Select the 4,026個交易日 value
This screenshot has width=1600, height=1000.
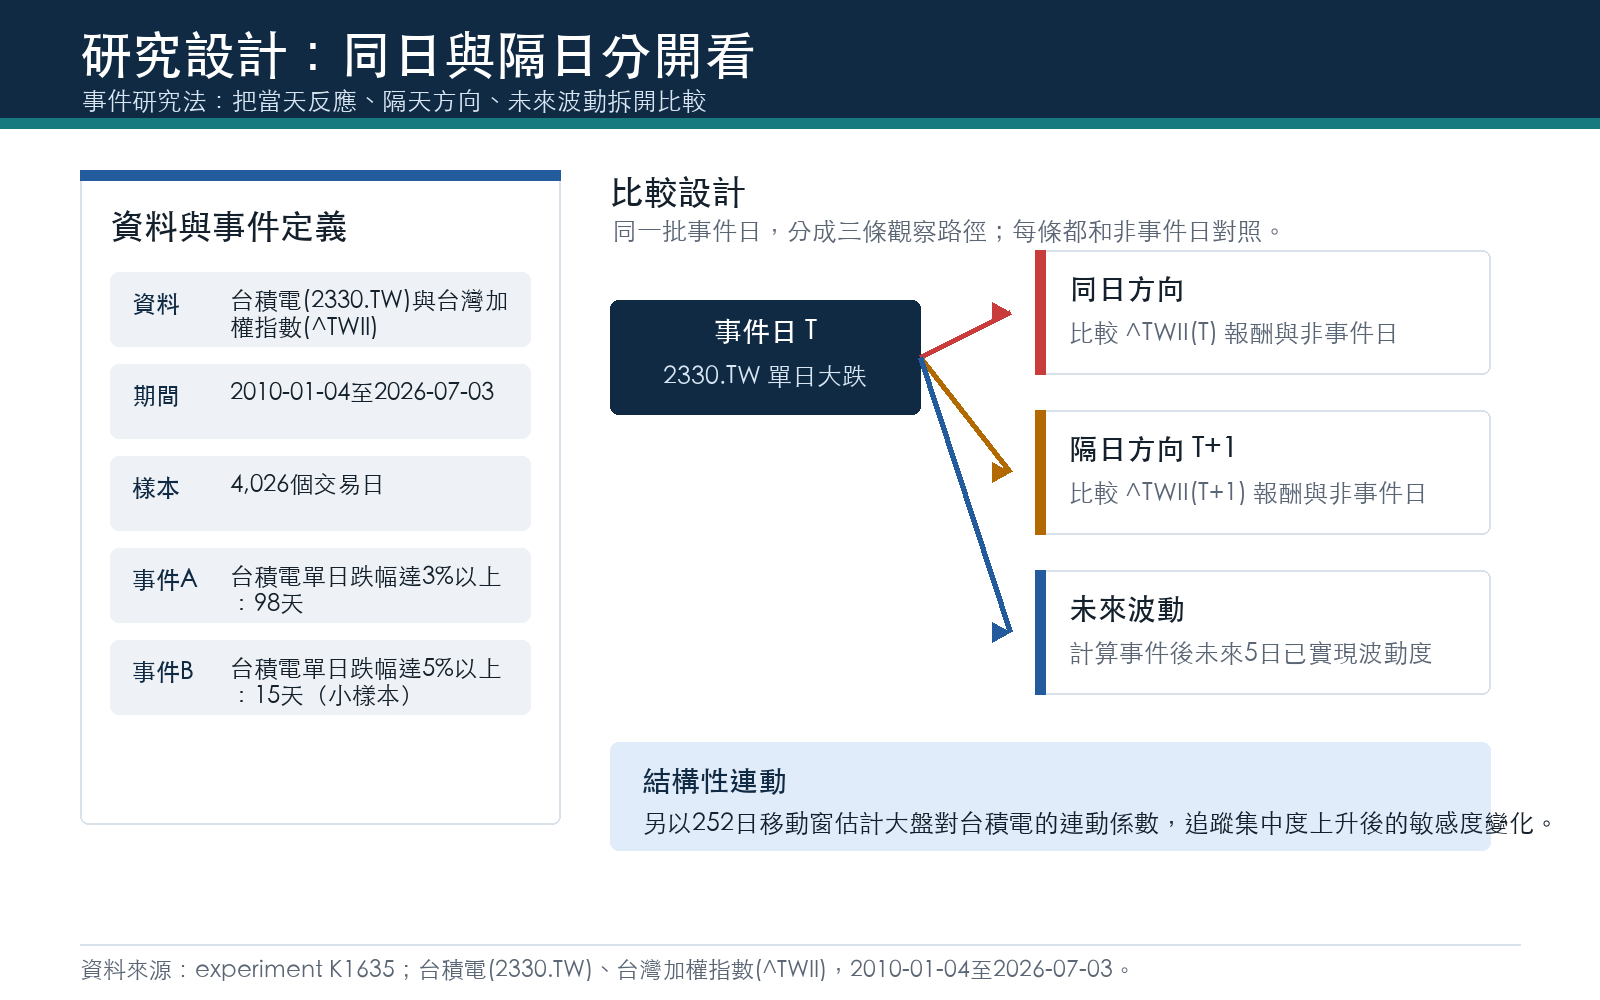[x=307, y=484]
